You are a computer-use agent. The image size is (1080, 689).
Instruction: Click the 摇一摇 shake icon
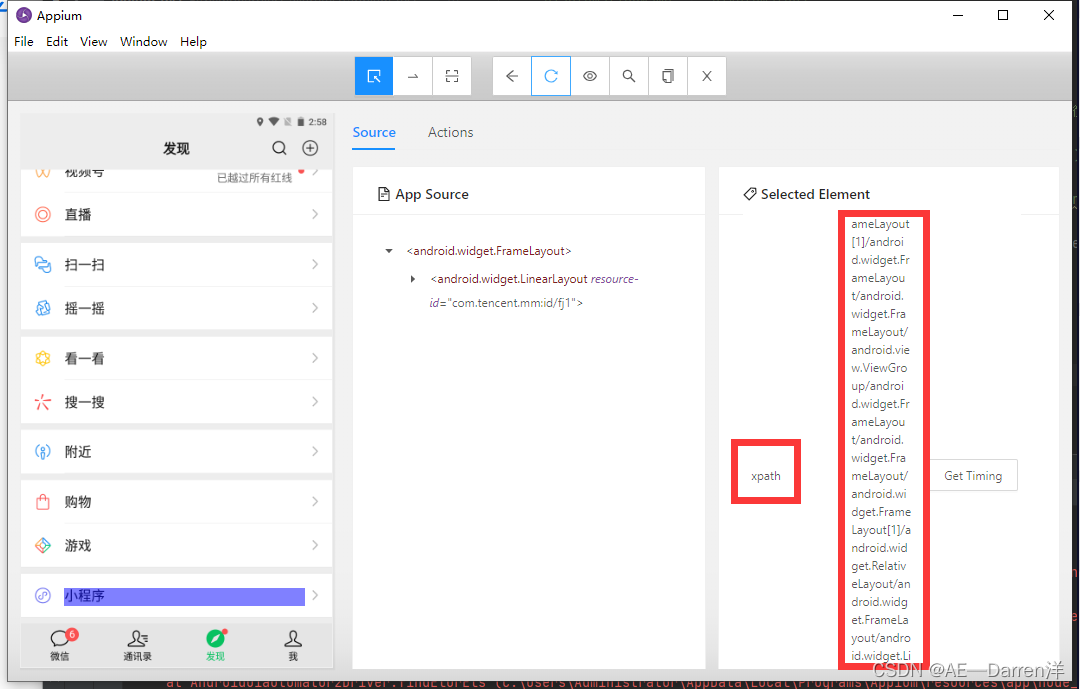click(42, 308)
